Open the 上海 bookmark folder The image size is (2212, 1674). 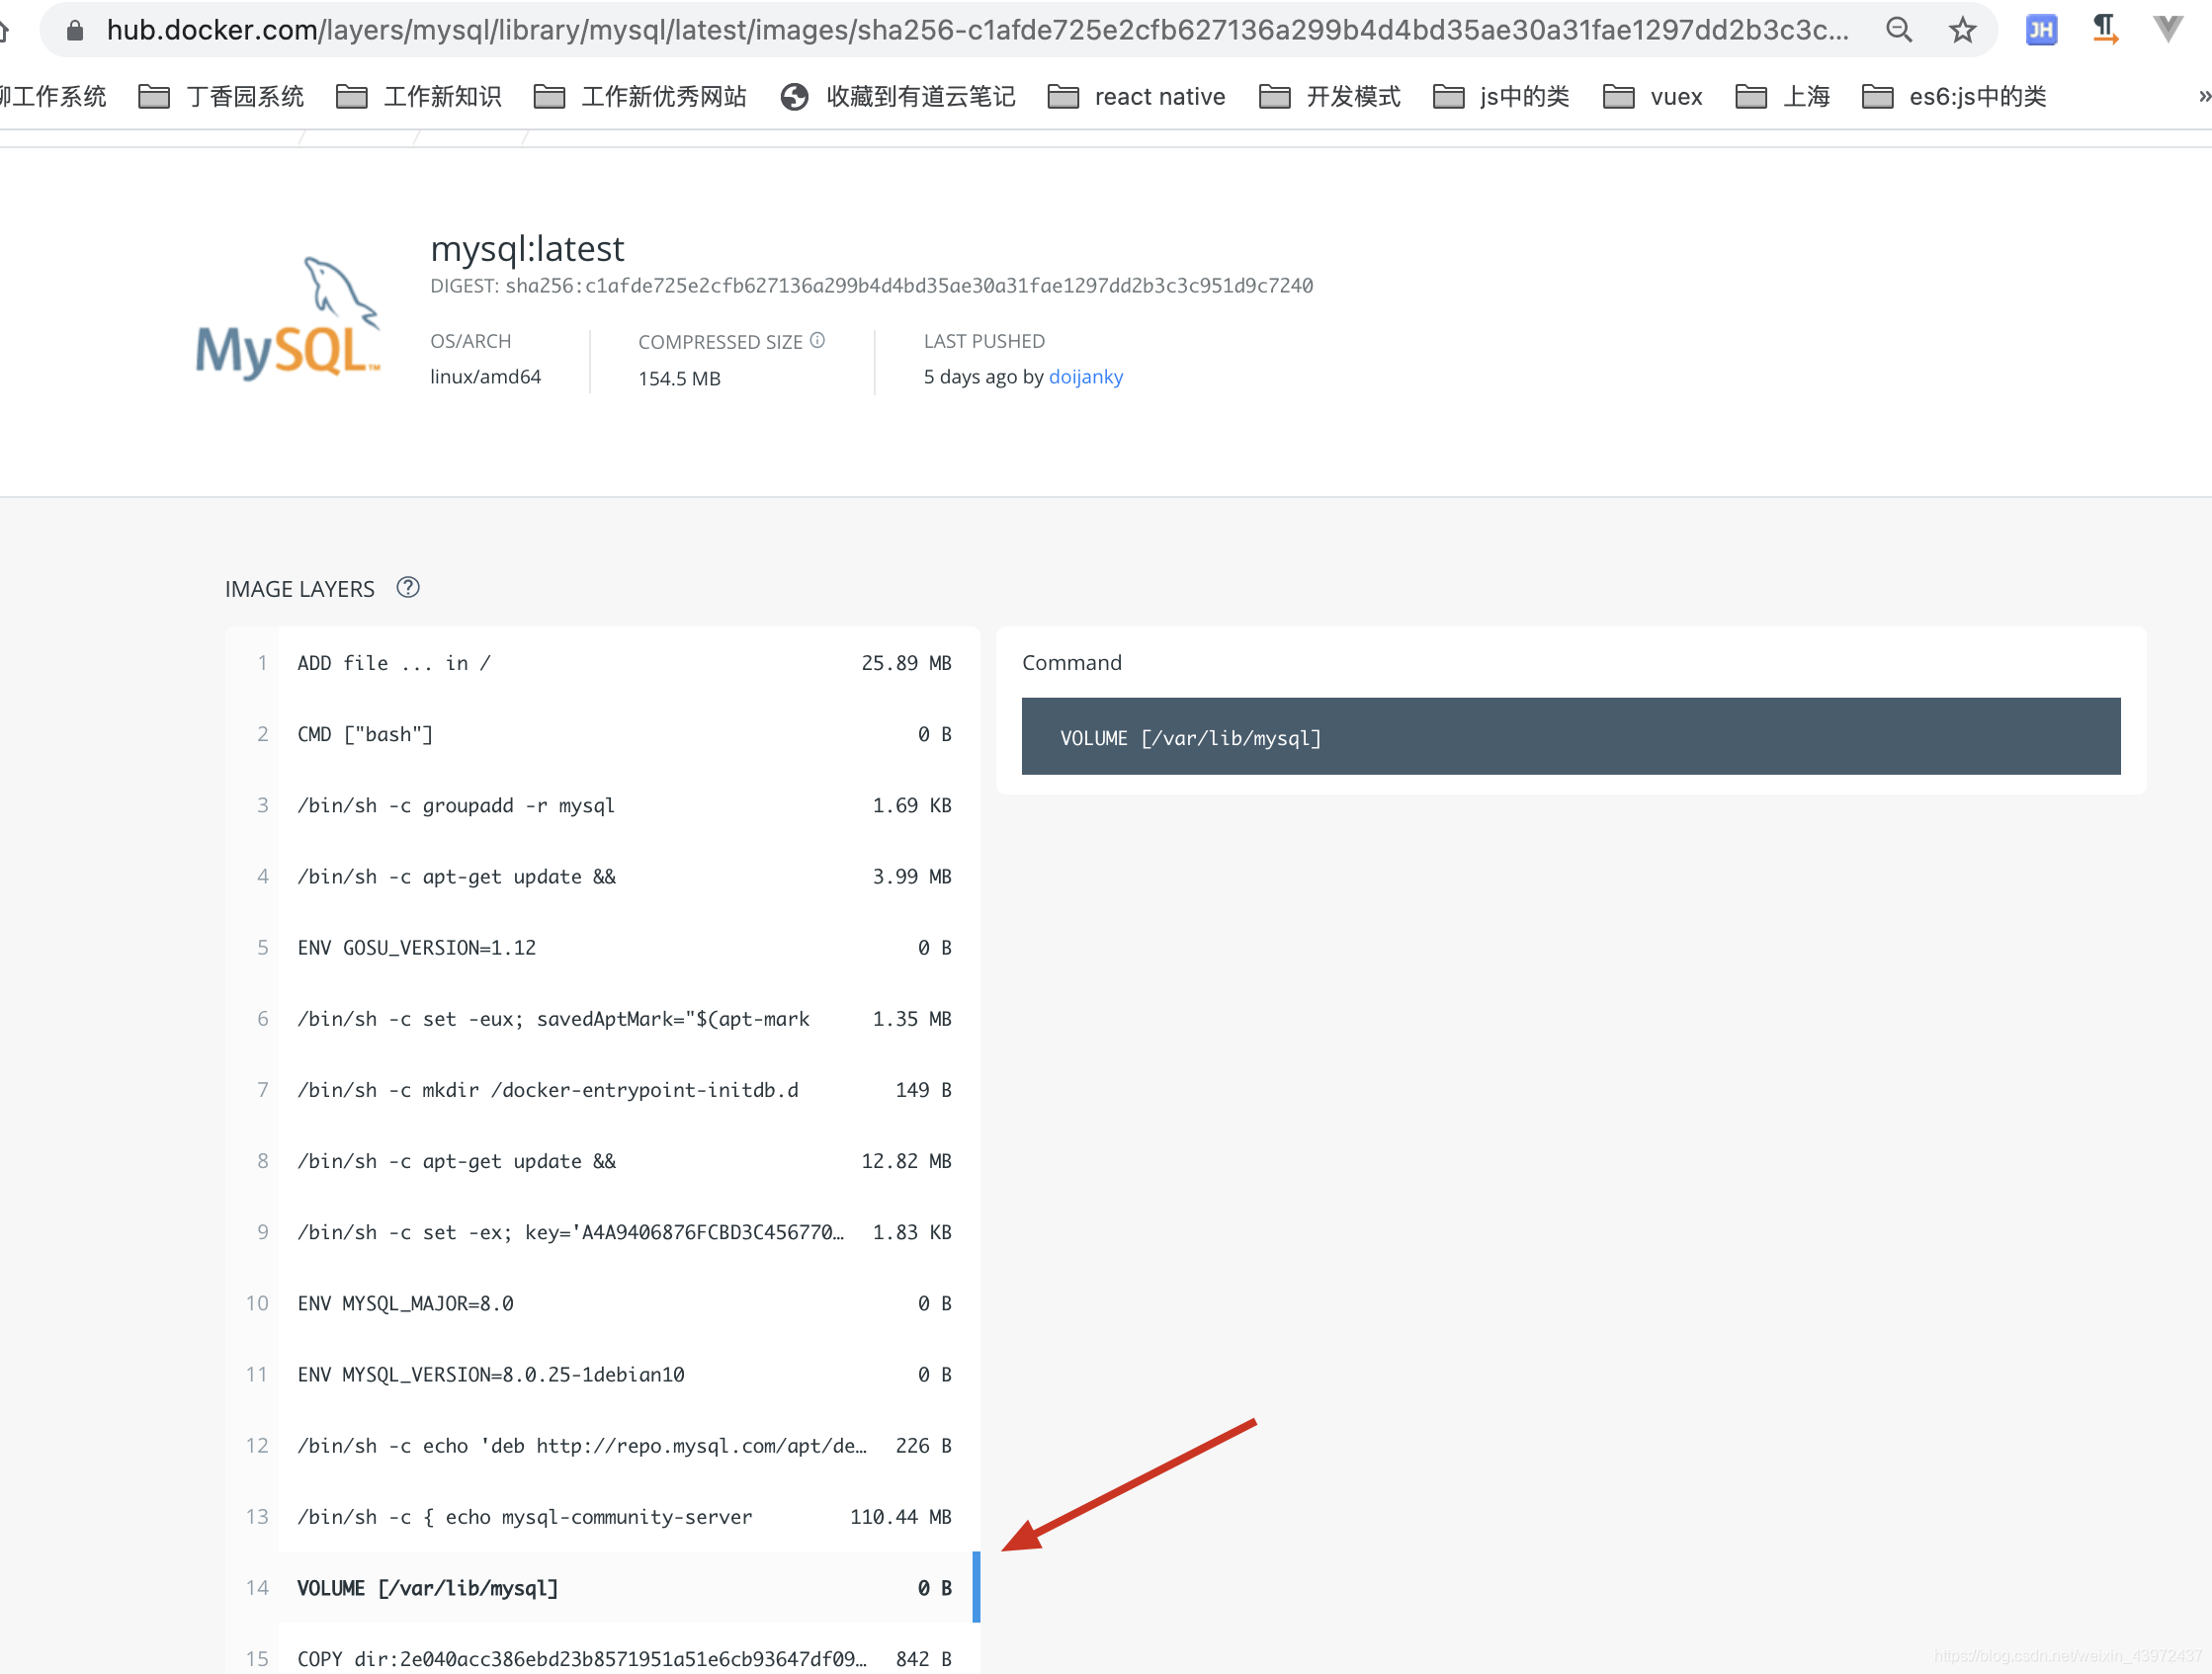click(1782, 97)
